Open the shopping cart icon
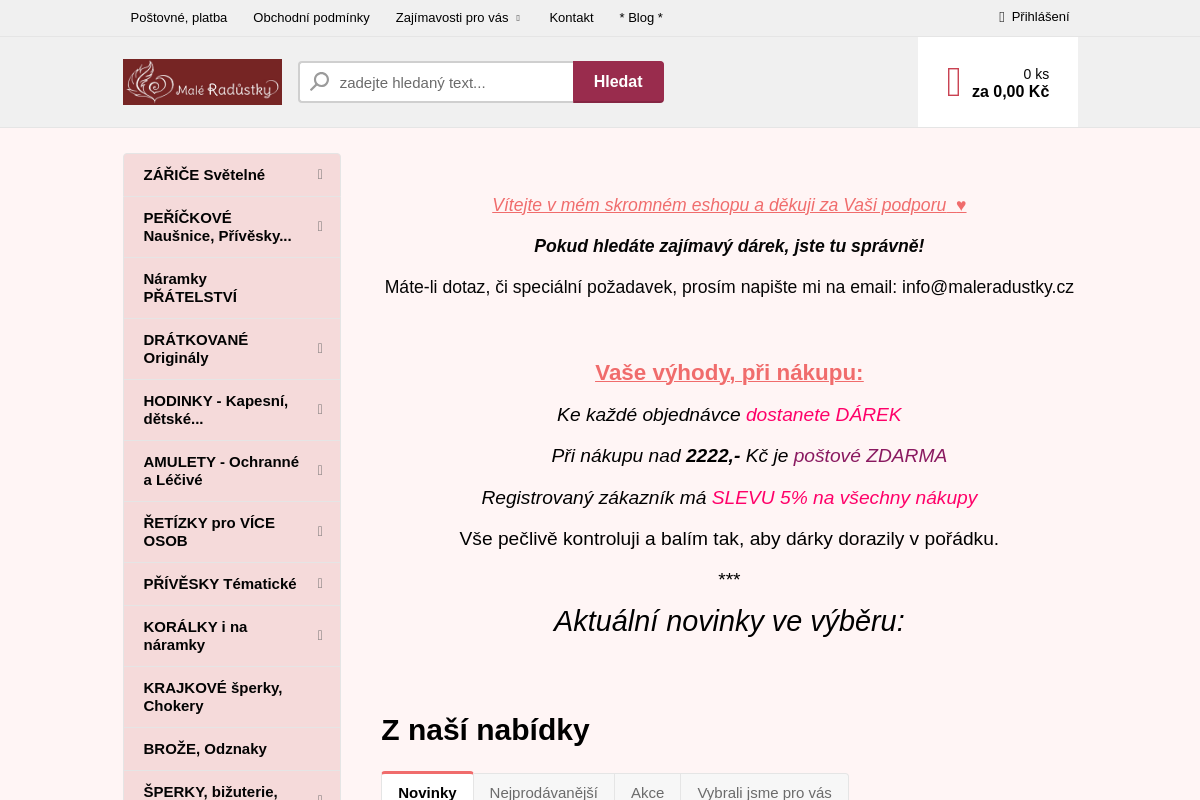The image size is (1200, 800). 951,81
